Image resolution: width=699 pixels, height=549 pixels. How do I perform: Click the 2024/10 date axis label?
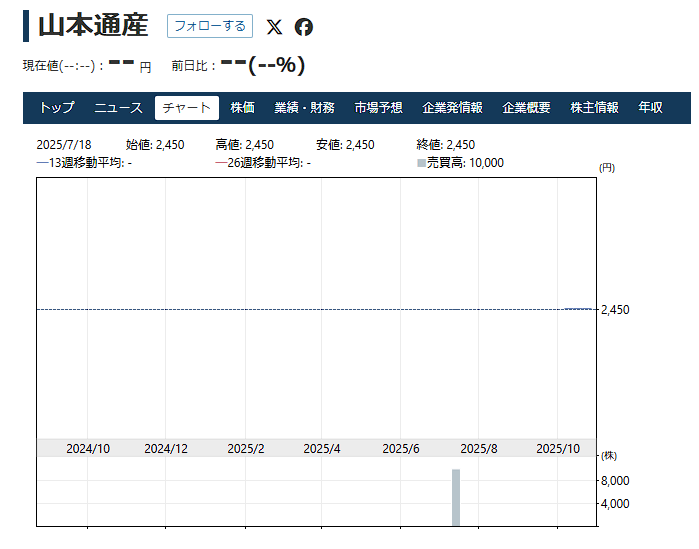(88, 448)
